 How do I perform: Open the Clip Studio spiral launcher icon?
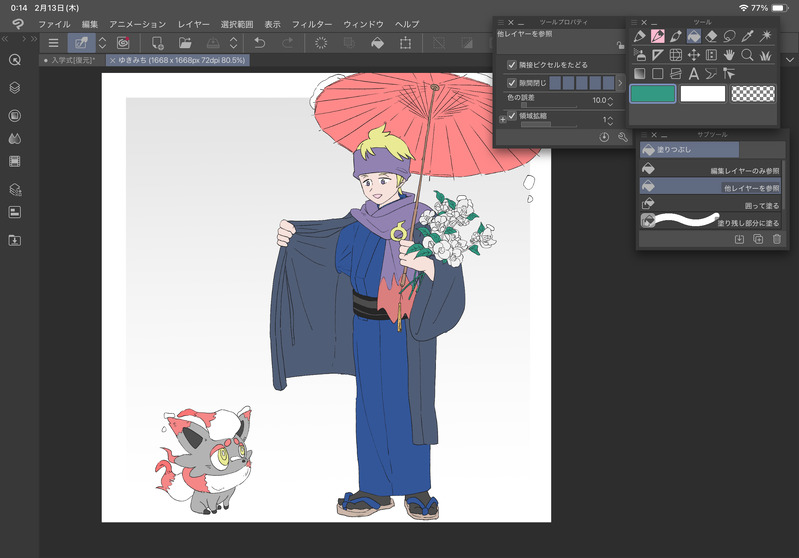pos(123,43)
